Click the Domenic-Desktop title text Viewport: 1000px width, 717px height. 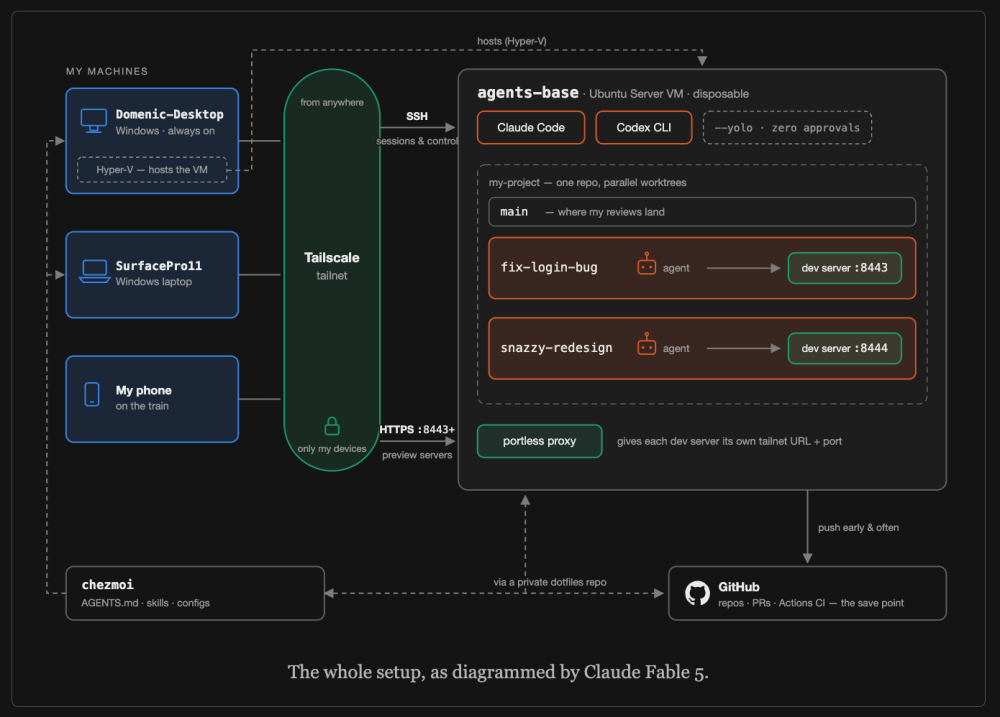point(170,114)
